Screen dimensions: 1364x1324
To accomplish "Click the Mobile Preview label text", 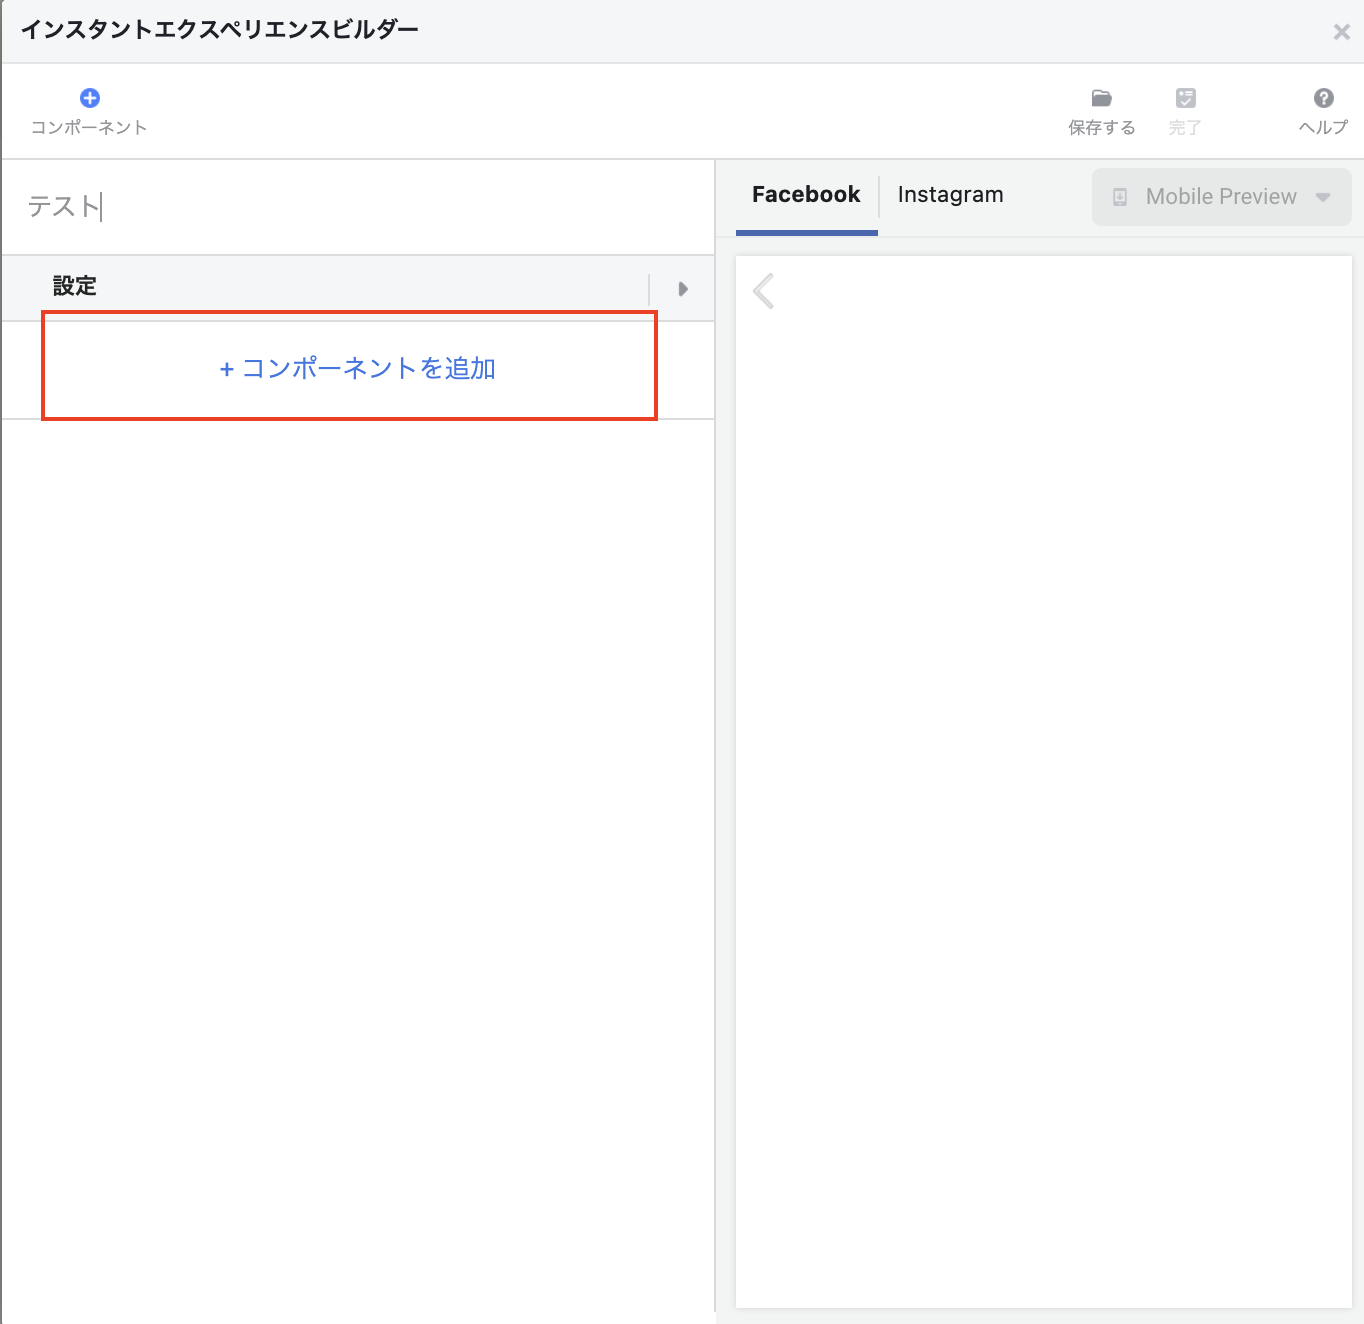I will click(x=1220, y=197).
